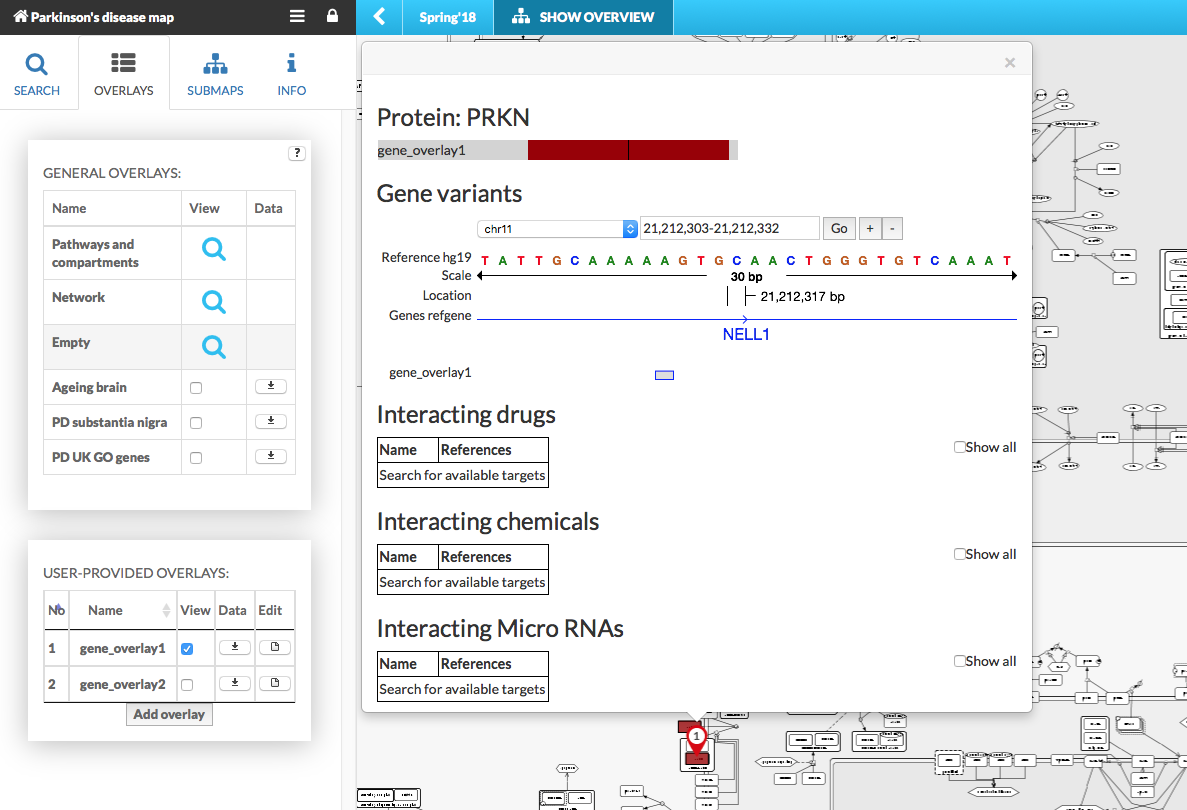The height and width of the screenshot is (810, 1187).
Task: Open the hamburger menu in header
Action: coord(297,17)
